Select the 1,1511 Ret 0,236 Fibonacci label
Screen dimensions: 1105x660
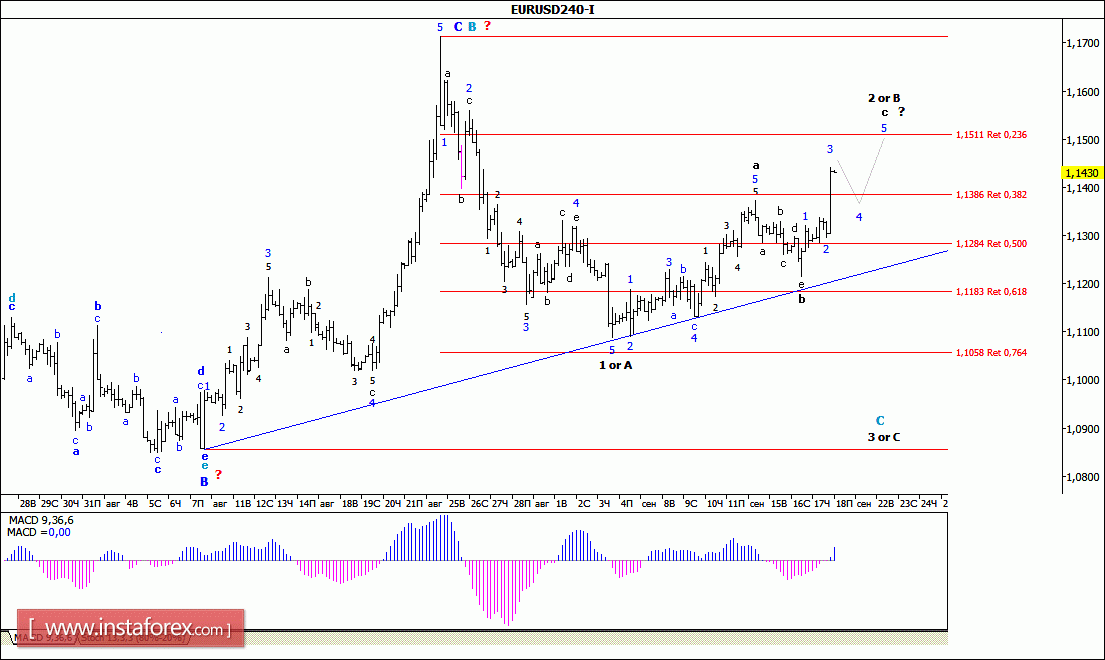click(991, 135)
